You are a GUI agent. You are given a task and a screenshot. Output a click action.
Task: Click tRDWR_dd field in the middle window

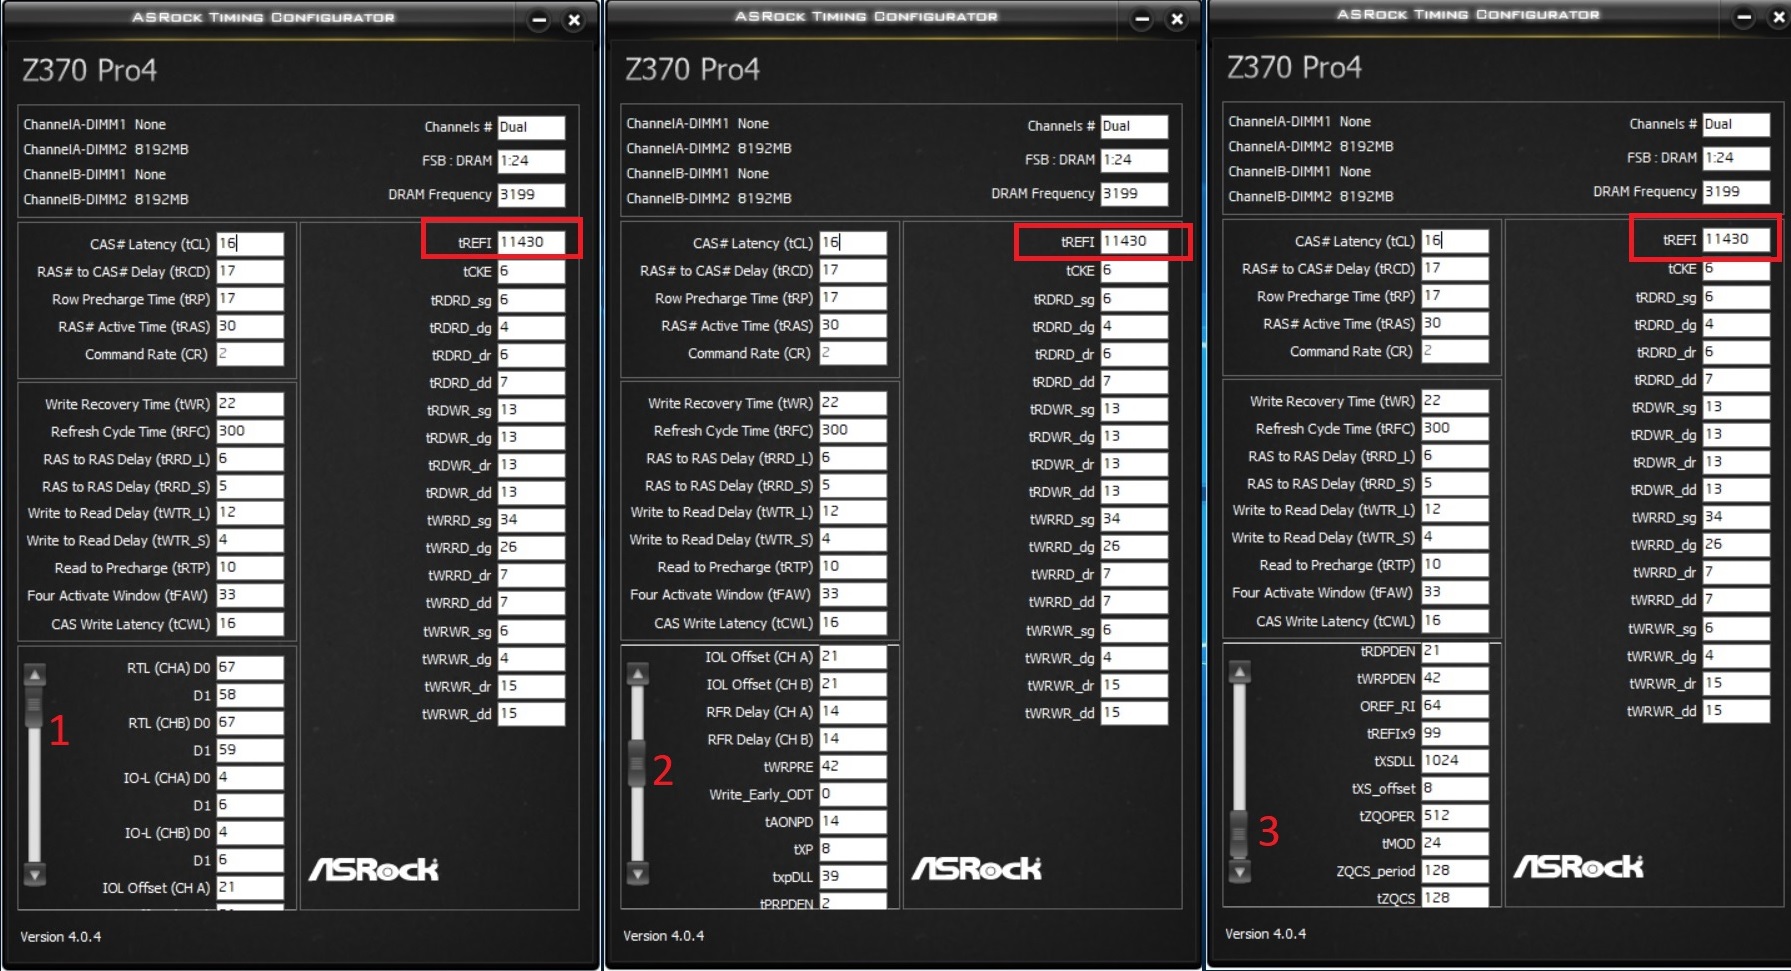(1134, 491)
